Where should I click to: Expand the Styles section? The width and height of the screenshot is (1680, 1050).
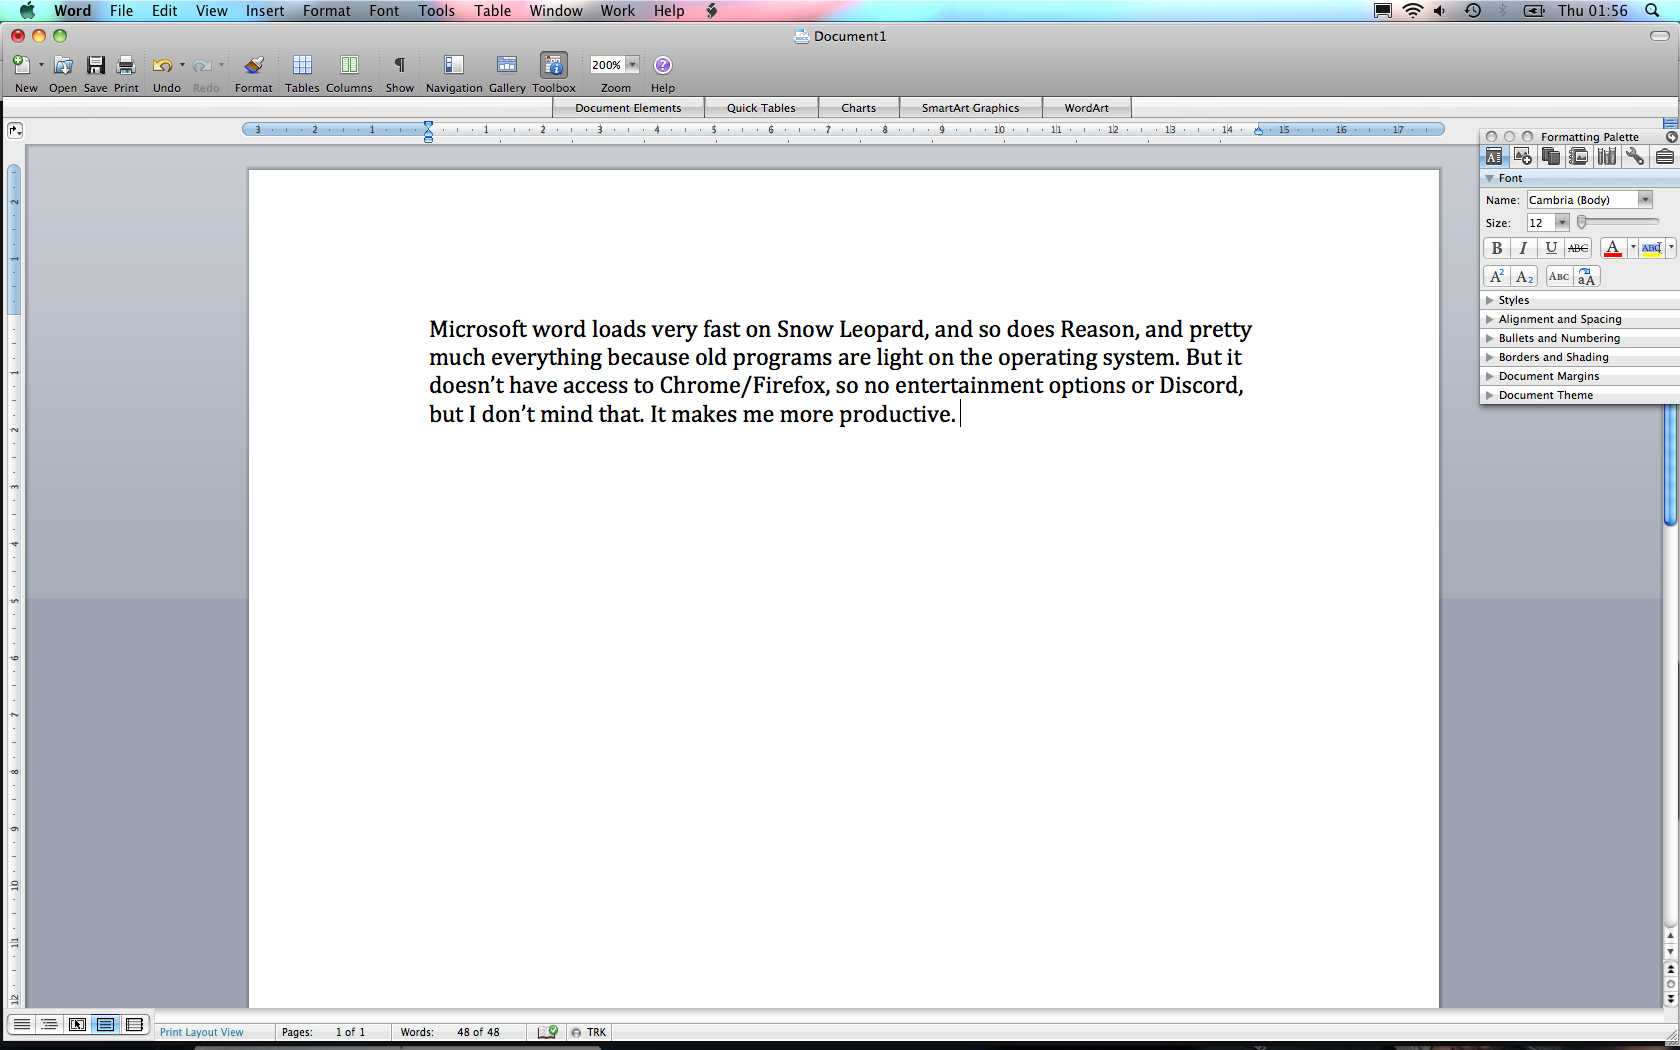click(1490, 300)
